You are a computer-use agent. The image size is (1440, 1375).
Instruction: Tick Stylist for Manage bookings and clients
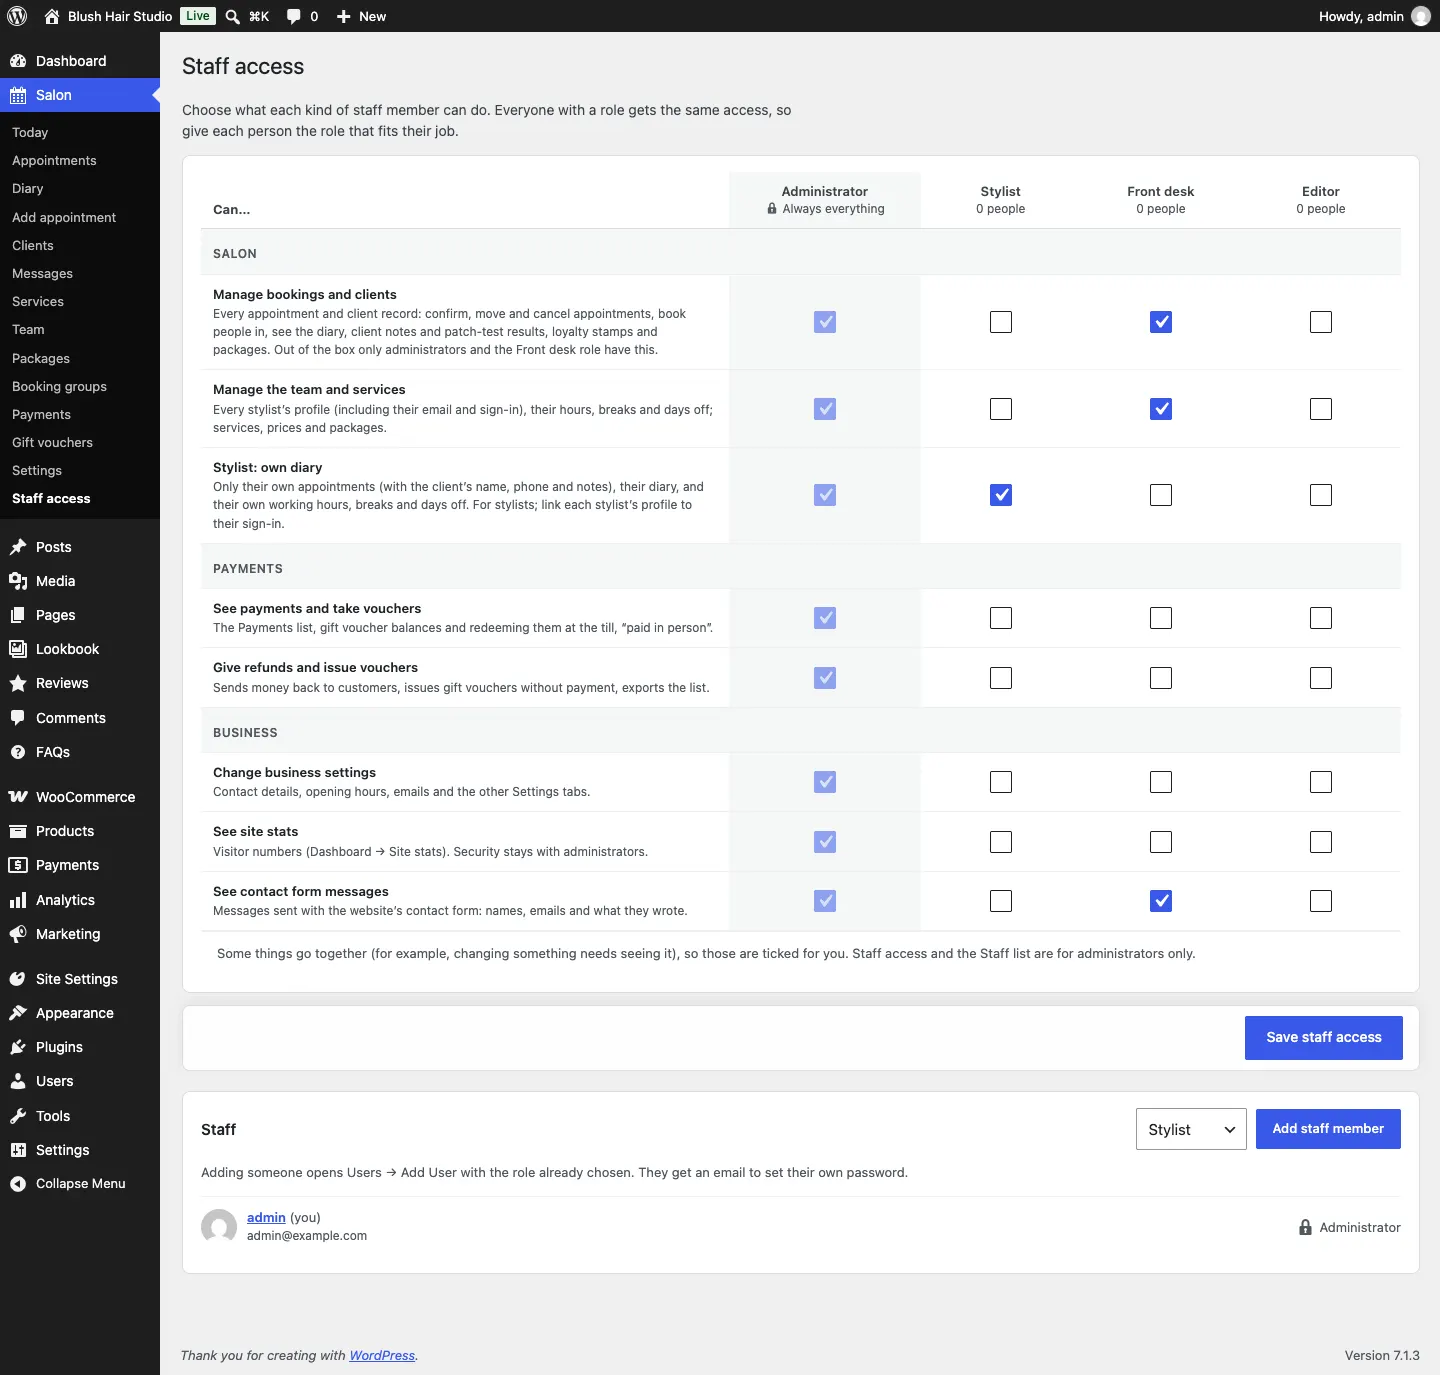click(x=1001, y=322)
